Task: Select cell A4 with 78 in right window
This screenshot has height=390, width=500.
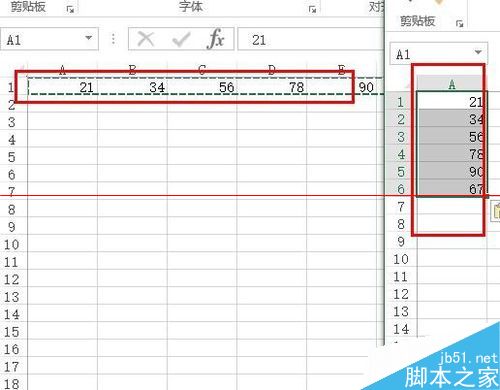Action: pos(452,154)
